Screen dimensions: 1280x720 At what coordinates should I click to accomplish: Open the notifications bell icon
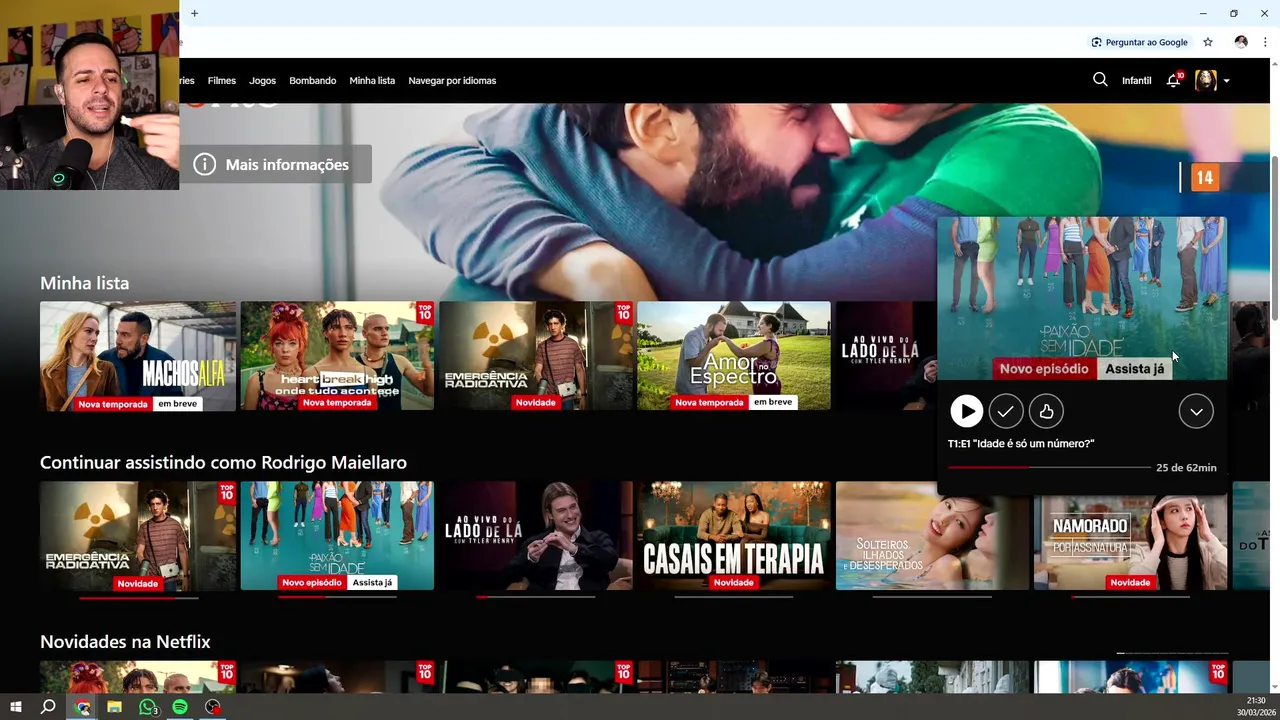tap(1174, 80)
